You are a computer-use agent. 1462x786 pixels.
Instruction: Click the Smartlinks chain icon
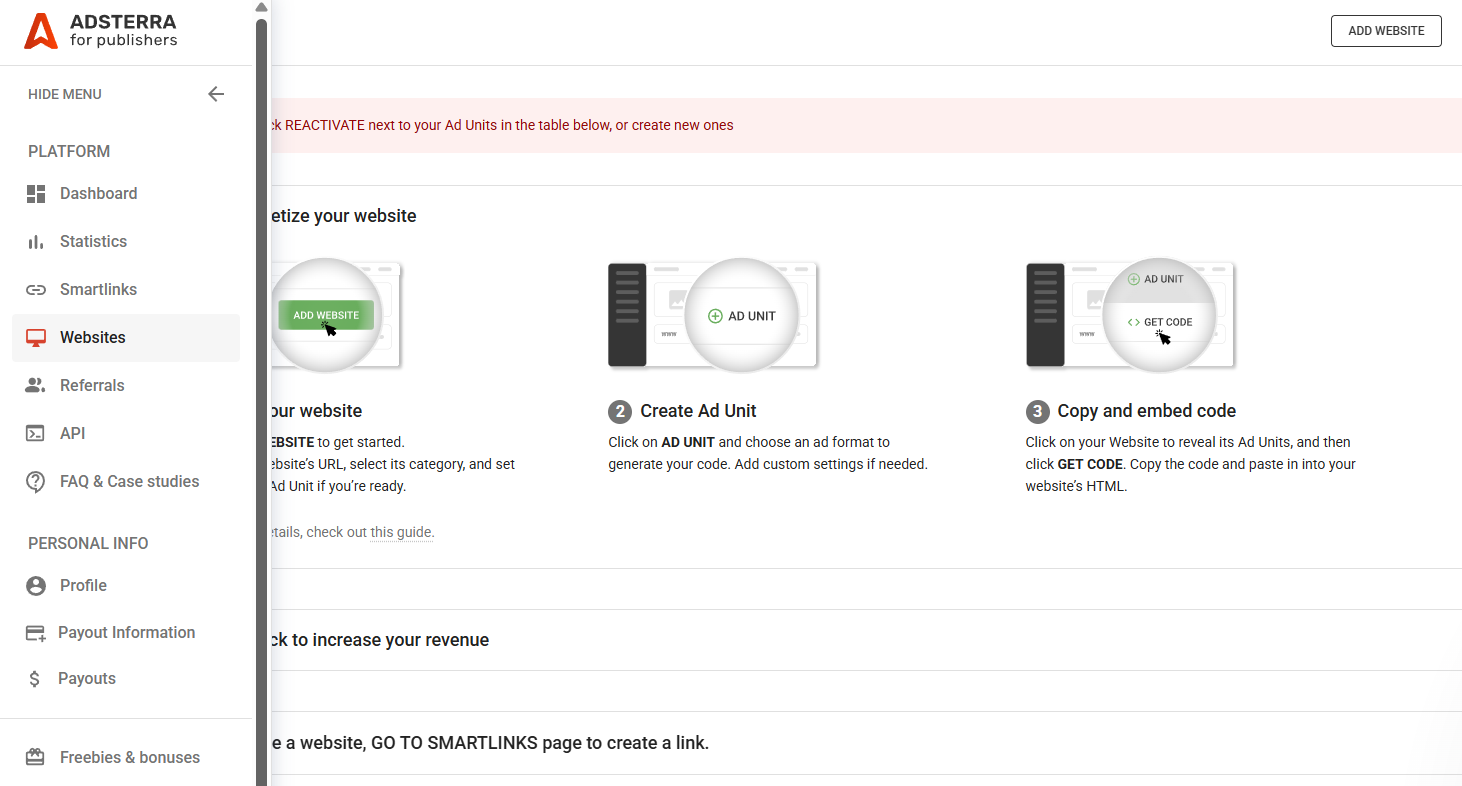click(x=36, y=290)
